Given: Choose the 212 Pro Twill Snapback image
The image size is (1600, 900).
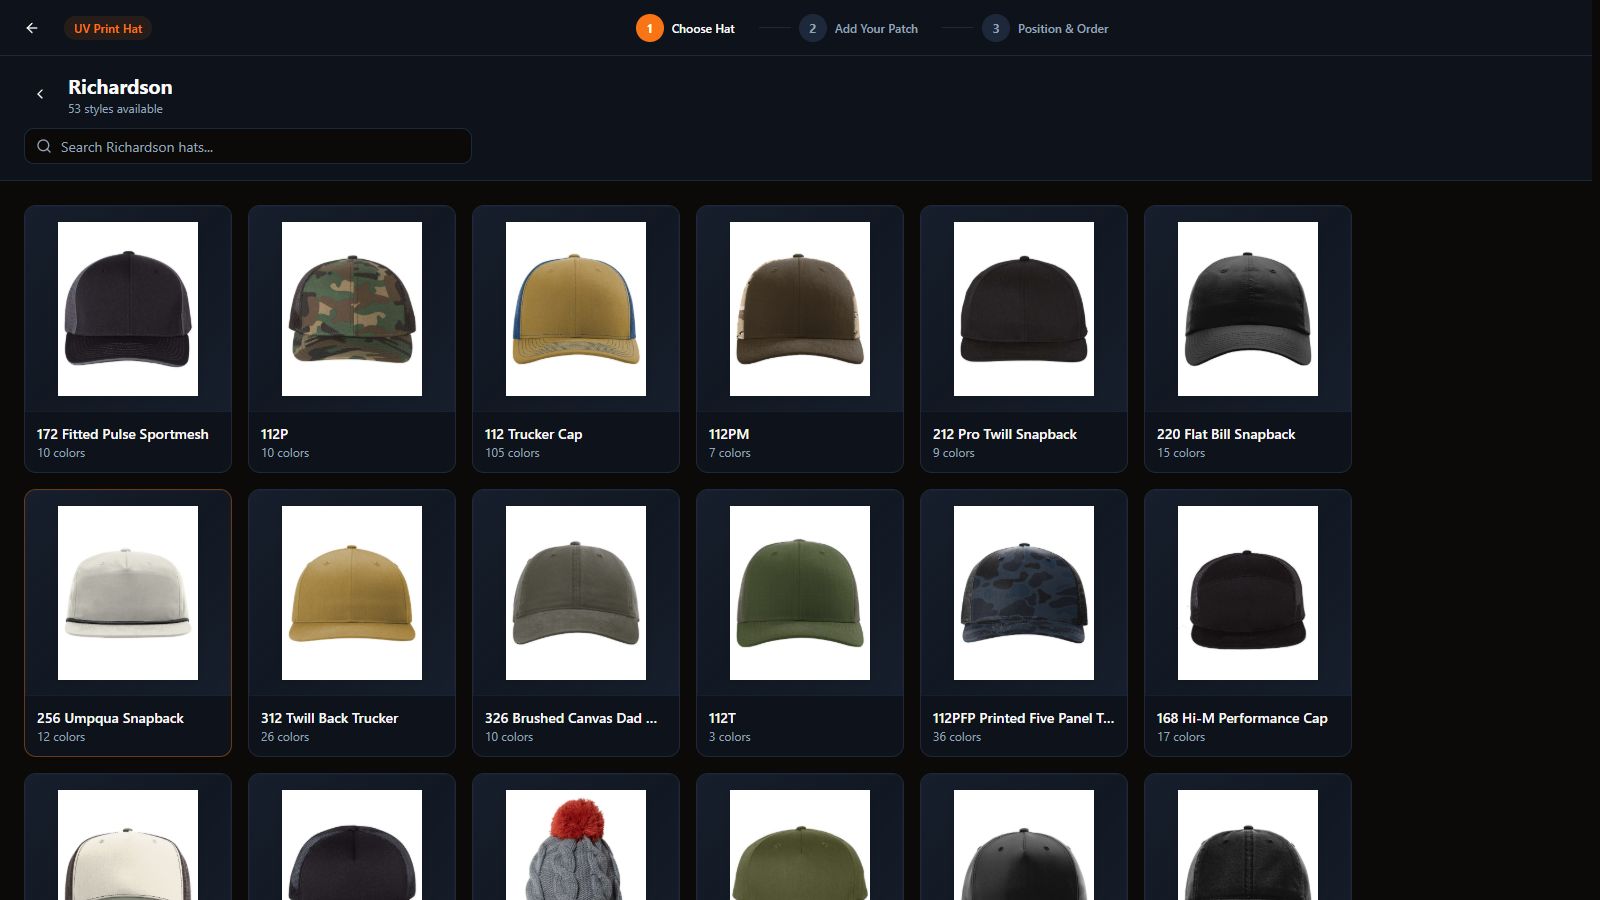Looking at the screenshot, I should click(x=1024, y=309).
